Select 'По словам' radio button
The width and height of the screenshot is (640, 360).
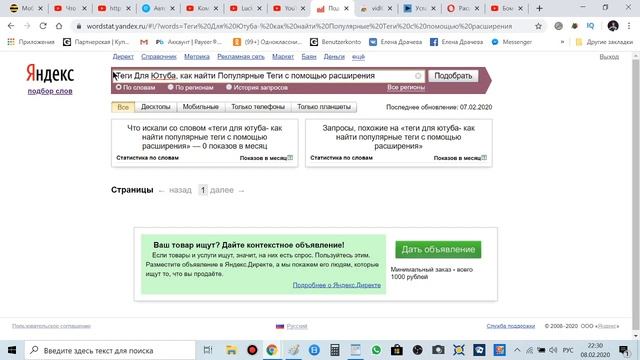[x=119, y=87]
